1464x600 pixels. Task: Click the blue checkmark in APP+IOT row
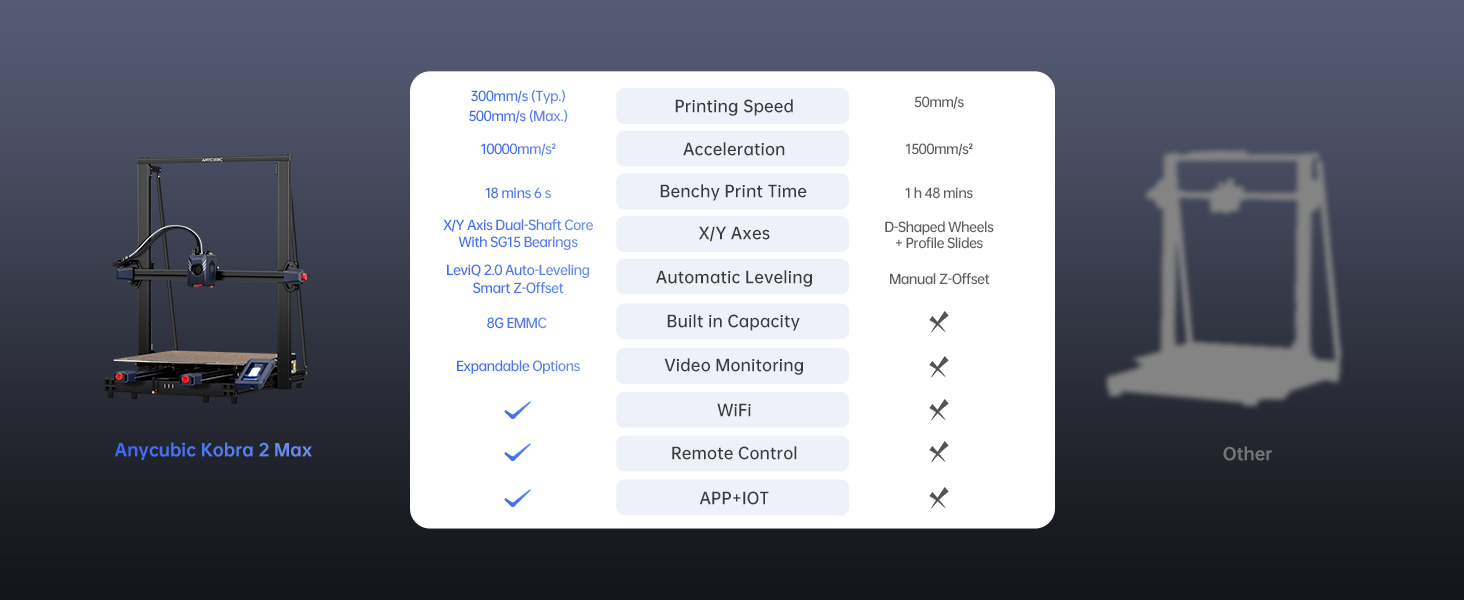point(517,498)
